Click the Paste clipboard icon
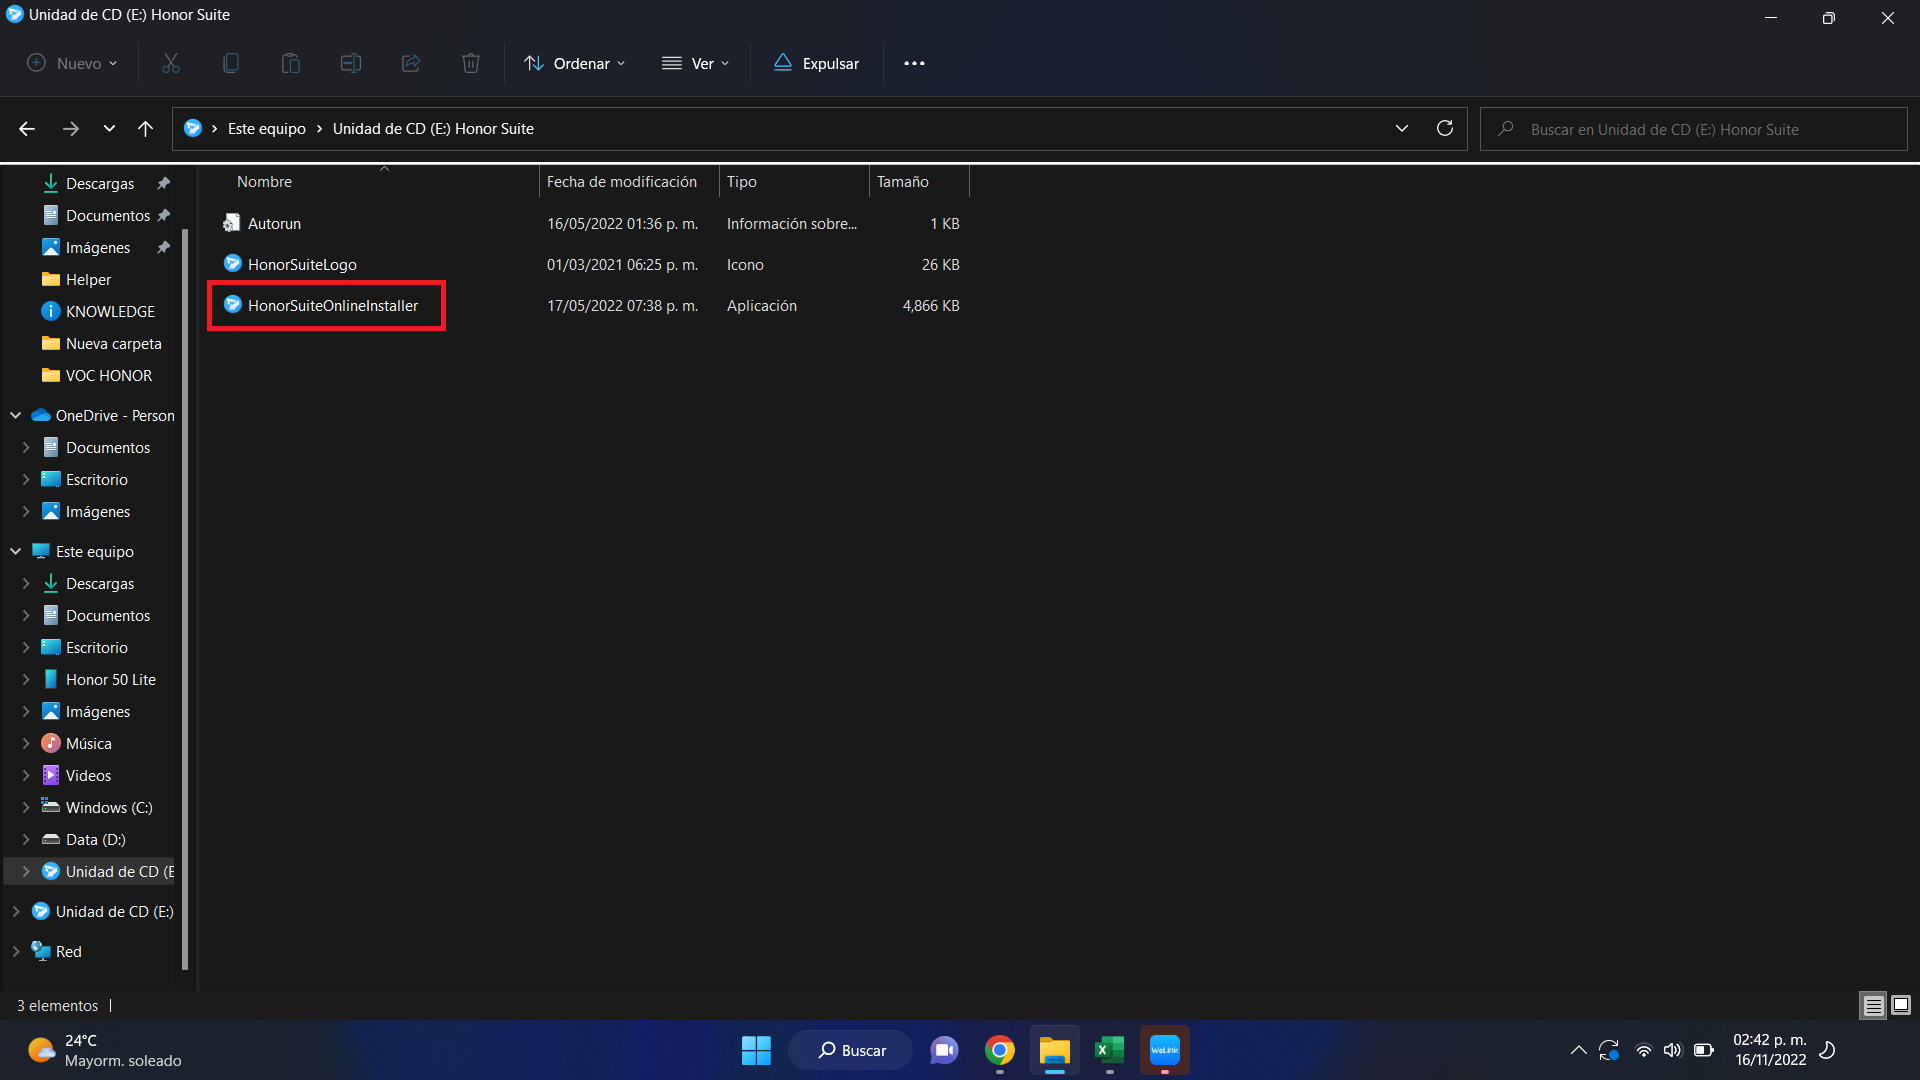Viewport: 1920px width, 1080px height. pyautogui.click(x=291, y=63)
